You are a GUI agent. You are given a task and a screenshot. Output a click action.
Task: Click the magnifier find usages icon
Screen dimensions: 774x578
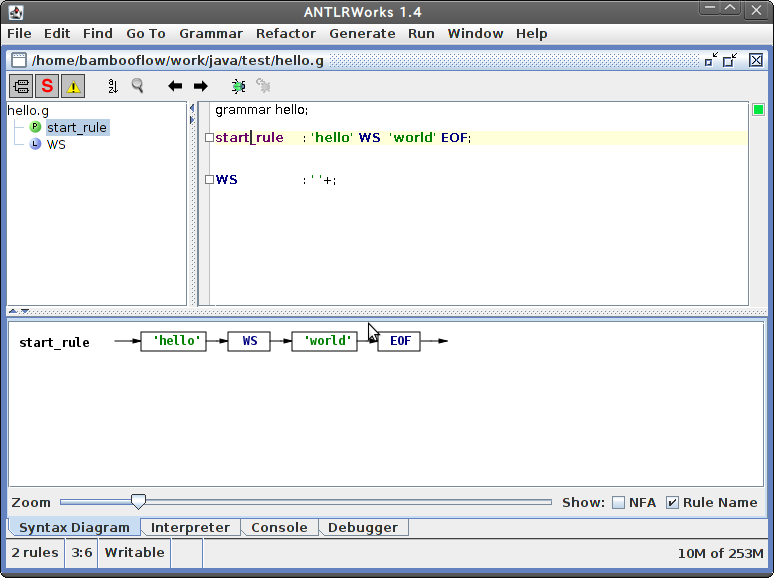click(138, 86)
